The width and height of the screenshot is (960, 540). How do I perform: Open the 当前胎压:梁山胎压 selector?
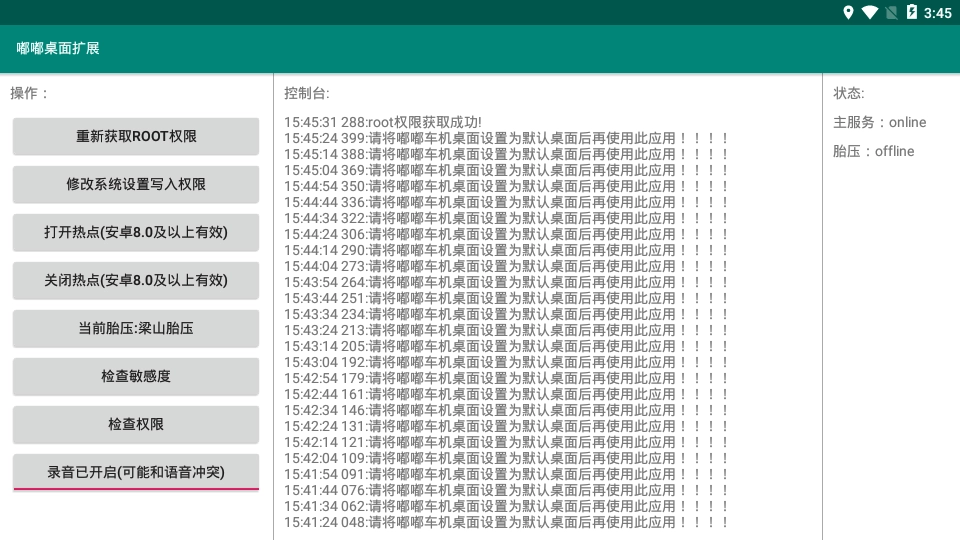(136, 329)
